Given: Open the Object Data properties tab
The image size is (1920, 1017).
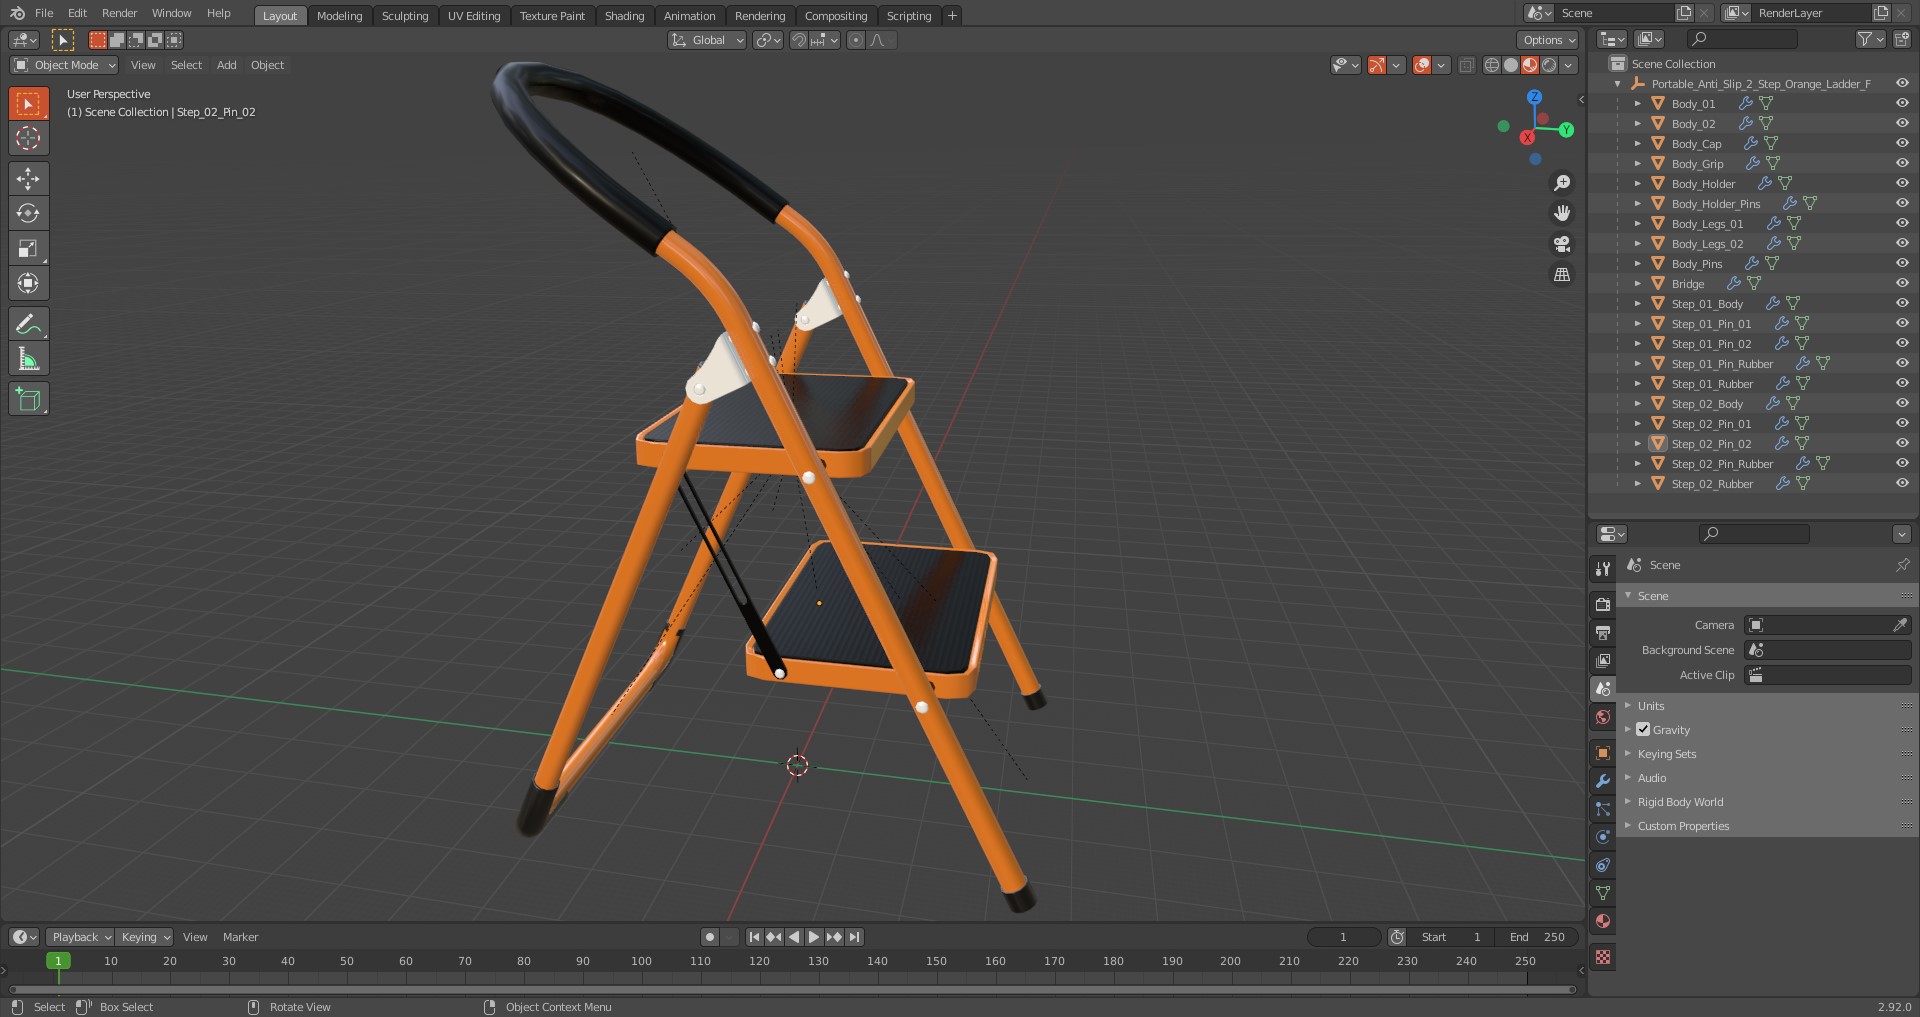Looking at the screenshot, I should [x=1603, y=893].
